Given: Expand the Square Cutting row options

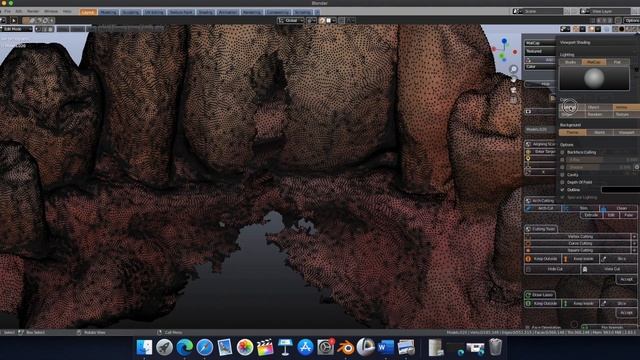Looking at the screenshot, I should [634, 250].
